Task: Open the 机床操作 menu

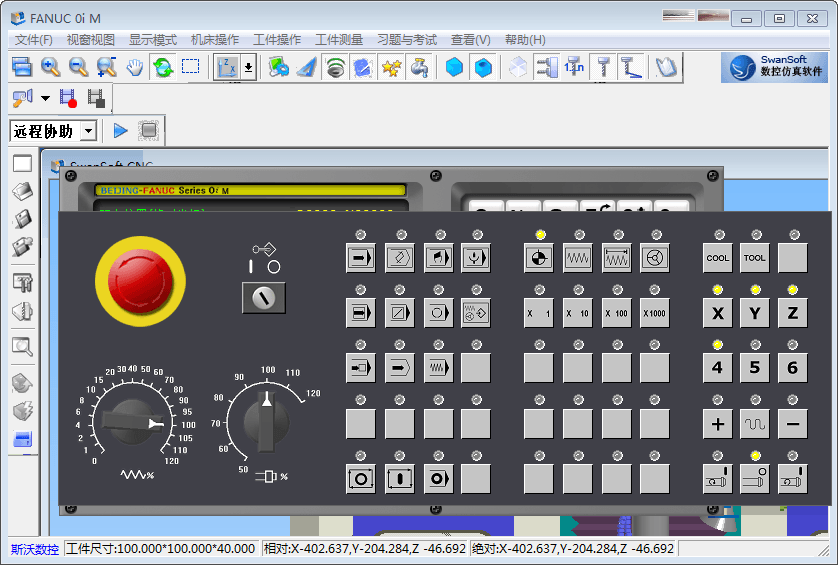Action: [x=215, y=40]
